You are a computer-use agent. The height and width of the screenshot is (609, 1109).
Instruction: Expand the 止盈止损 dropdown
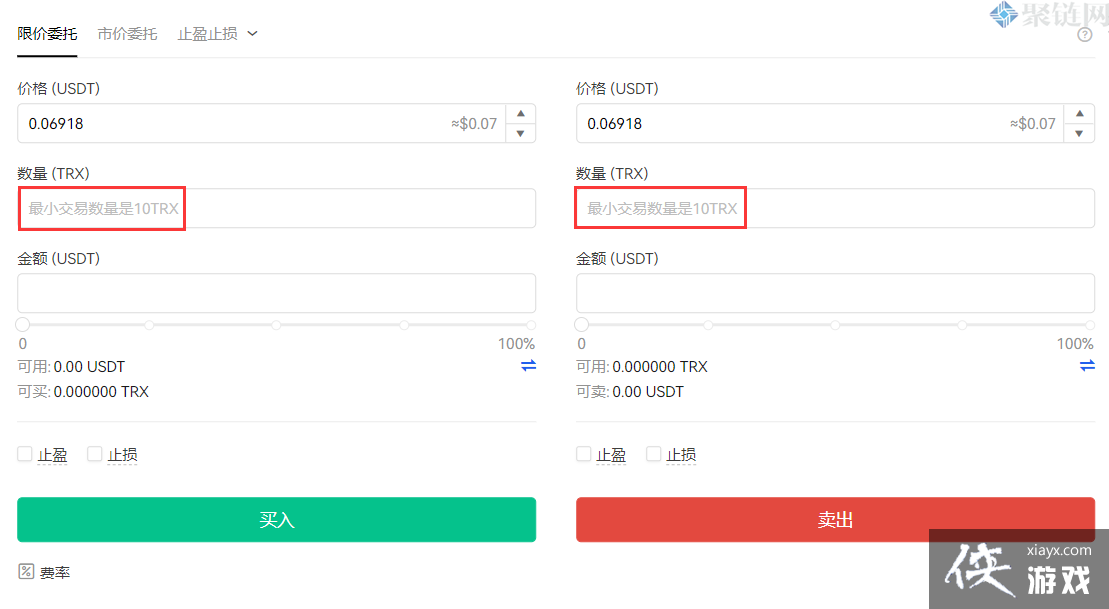[218, 33]
